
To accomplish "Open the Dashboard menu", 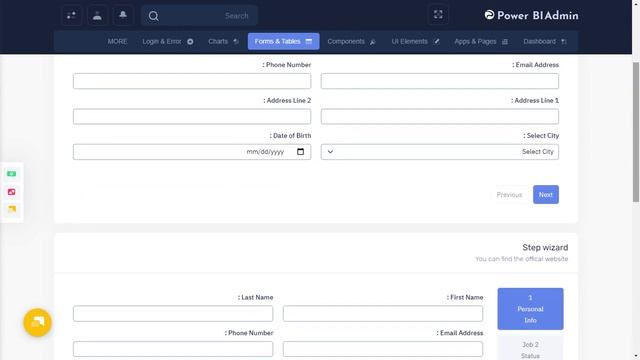I will (545, 41).
